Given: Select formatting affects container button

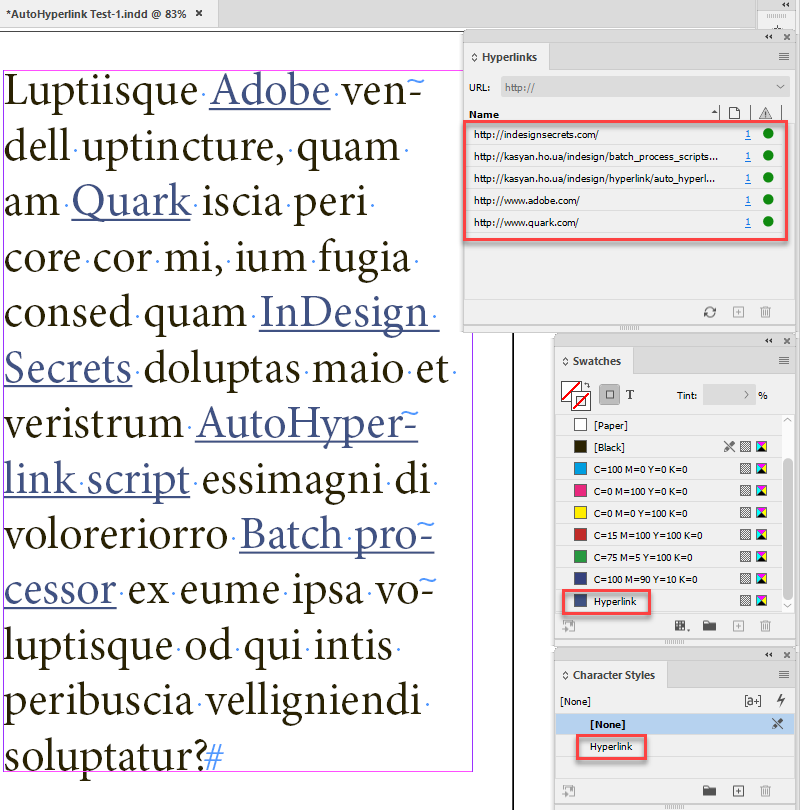Looking at the screenshot, I should coord(609,395).
